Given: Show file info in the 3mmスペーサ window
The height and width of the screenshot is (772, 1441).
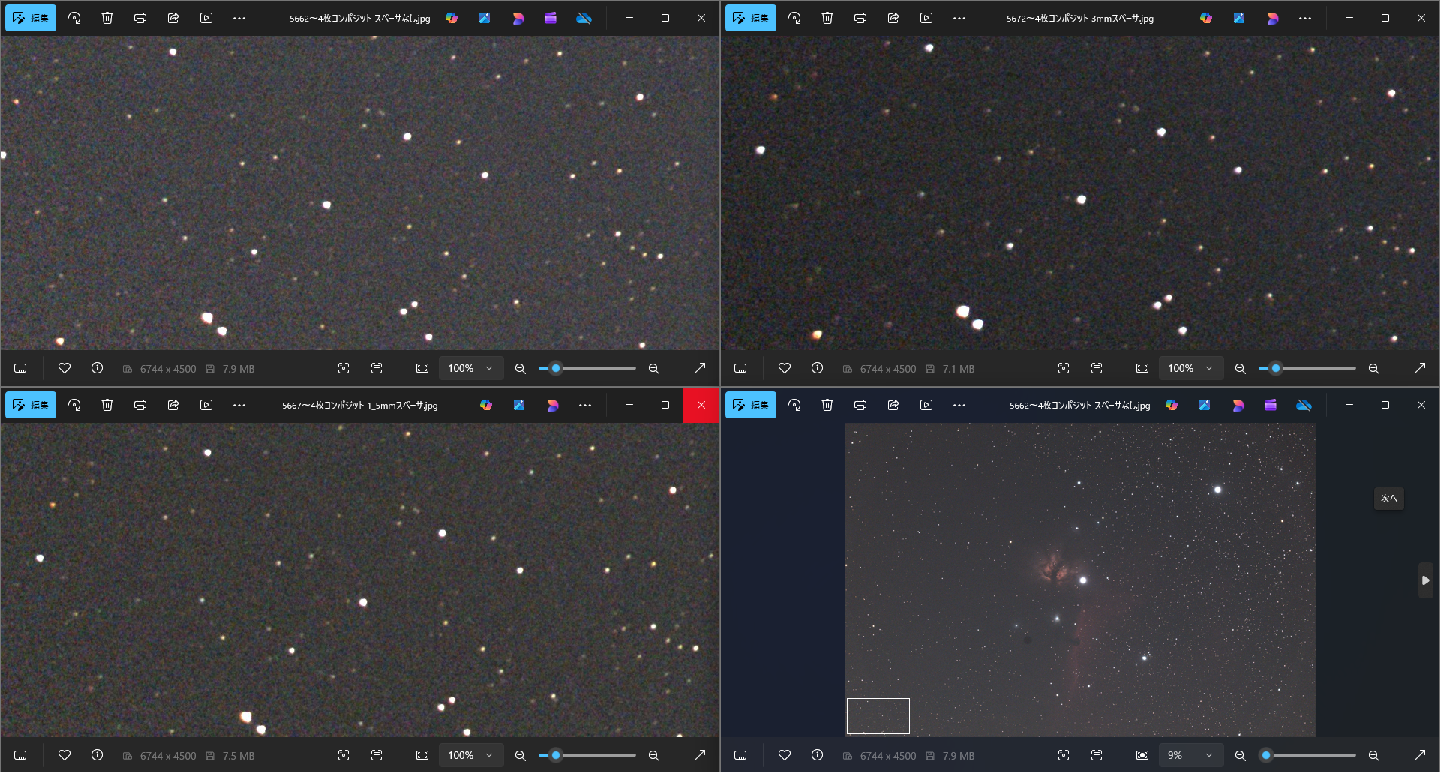Looking at the screenshot, I should tap(817, 368).
